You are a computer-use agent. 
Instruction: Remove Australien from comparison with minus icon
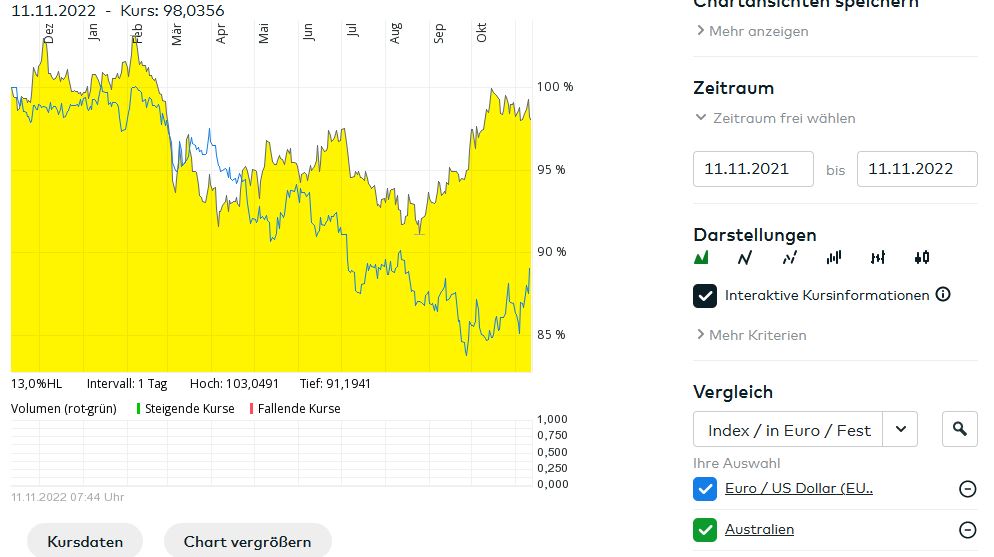967,530
